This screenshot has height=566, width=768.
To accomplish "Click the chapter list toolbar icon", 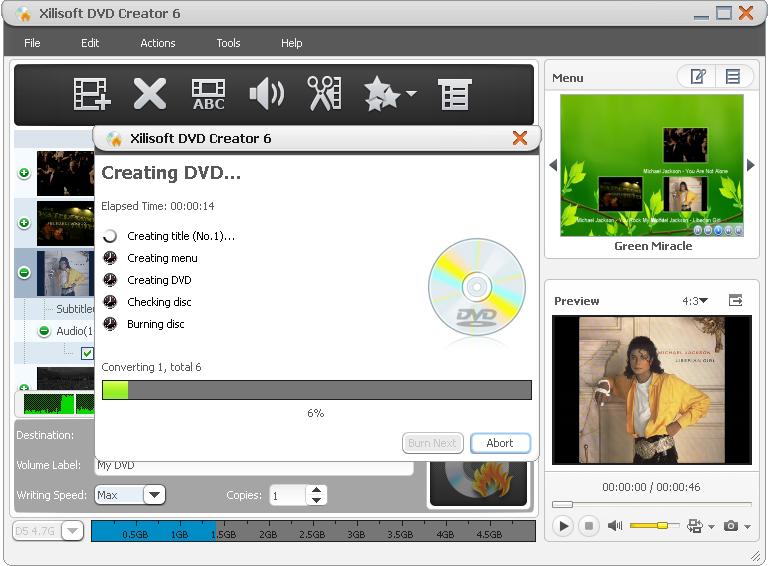I will pyautogui.click(x=455, y=94).
